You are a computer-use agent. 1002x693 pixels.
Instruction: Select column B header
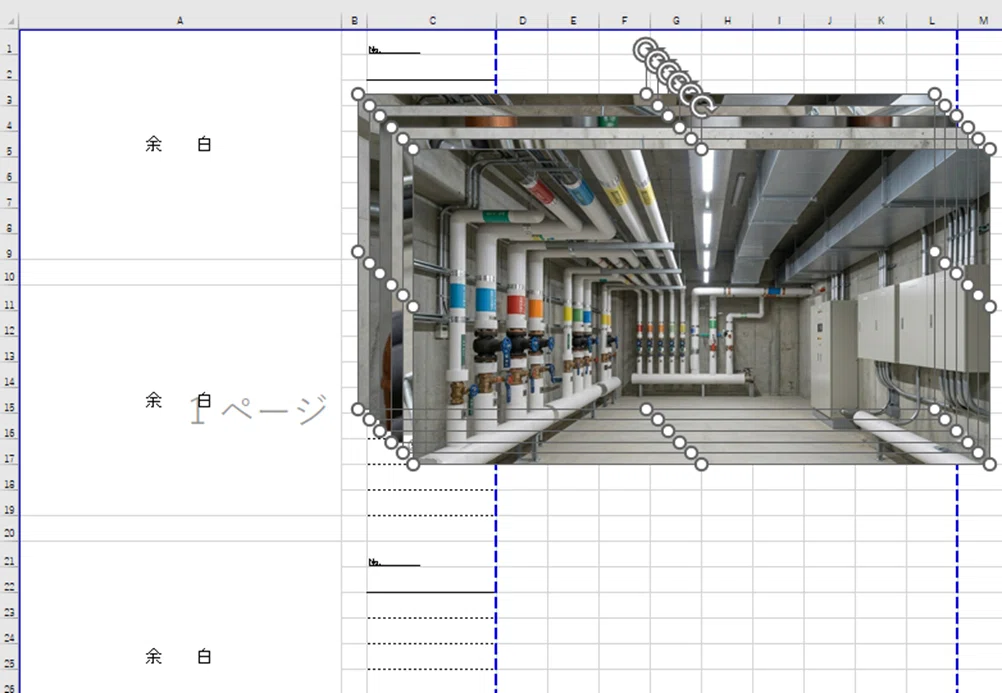pos(354,21)
